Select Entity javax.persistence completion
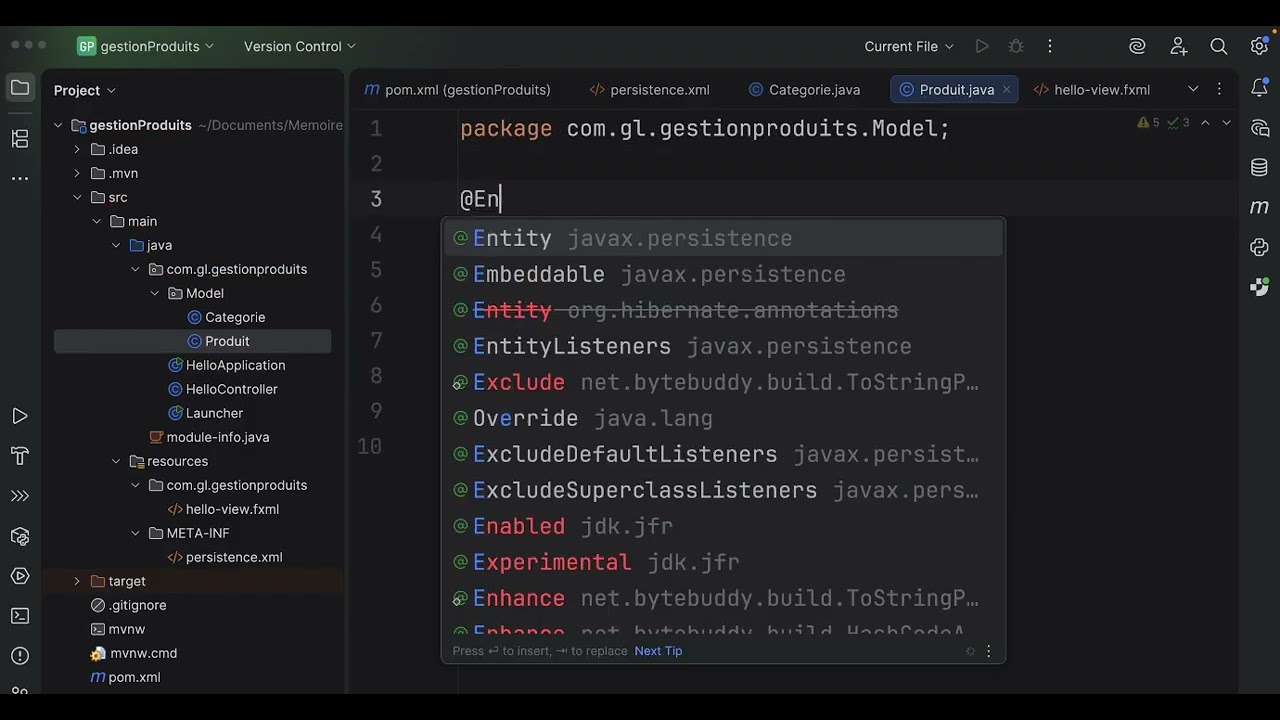 (x=723, y=238)
